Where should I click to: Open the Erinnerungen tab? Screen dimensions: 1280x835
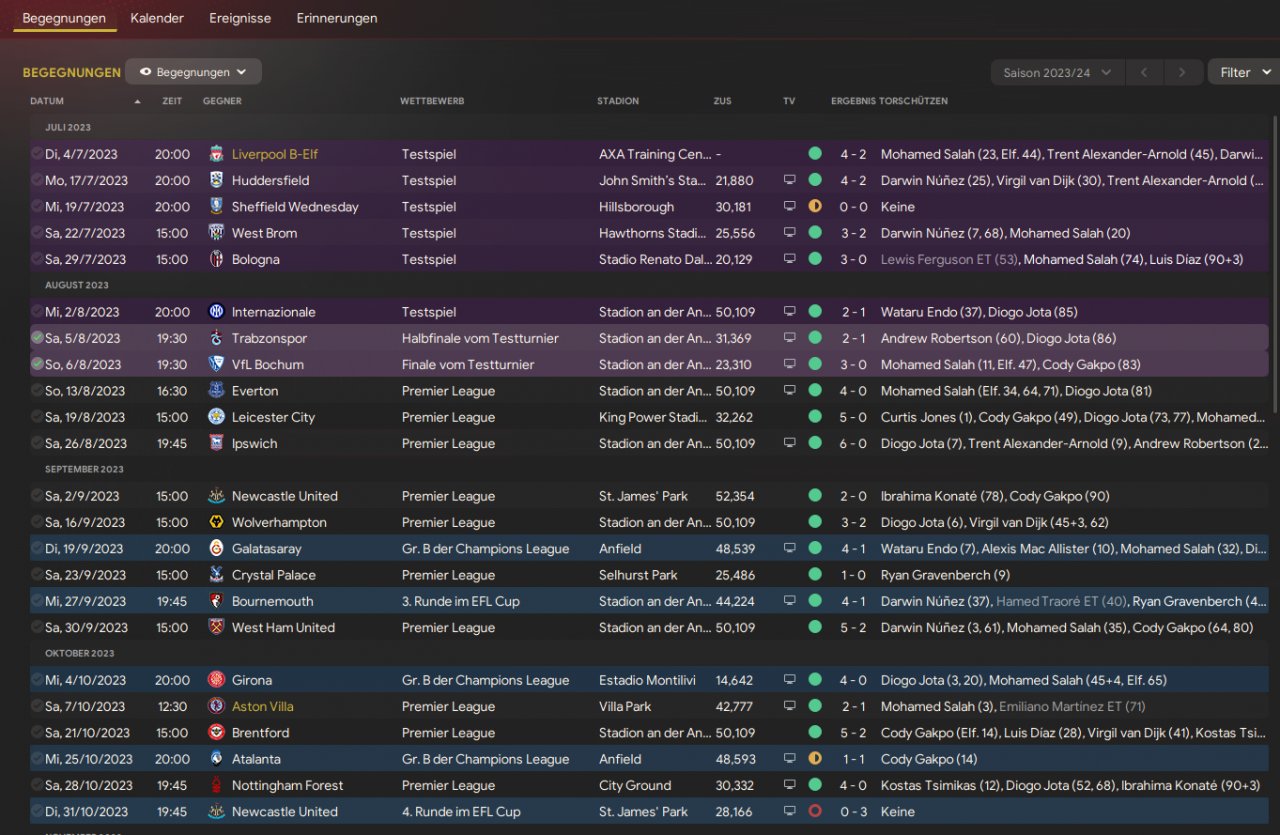coord(337,18)
